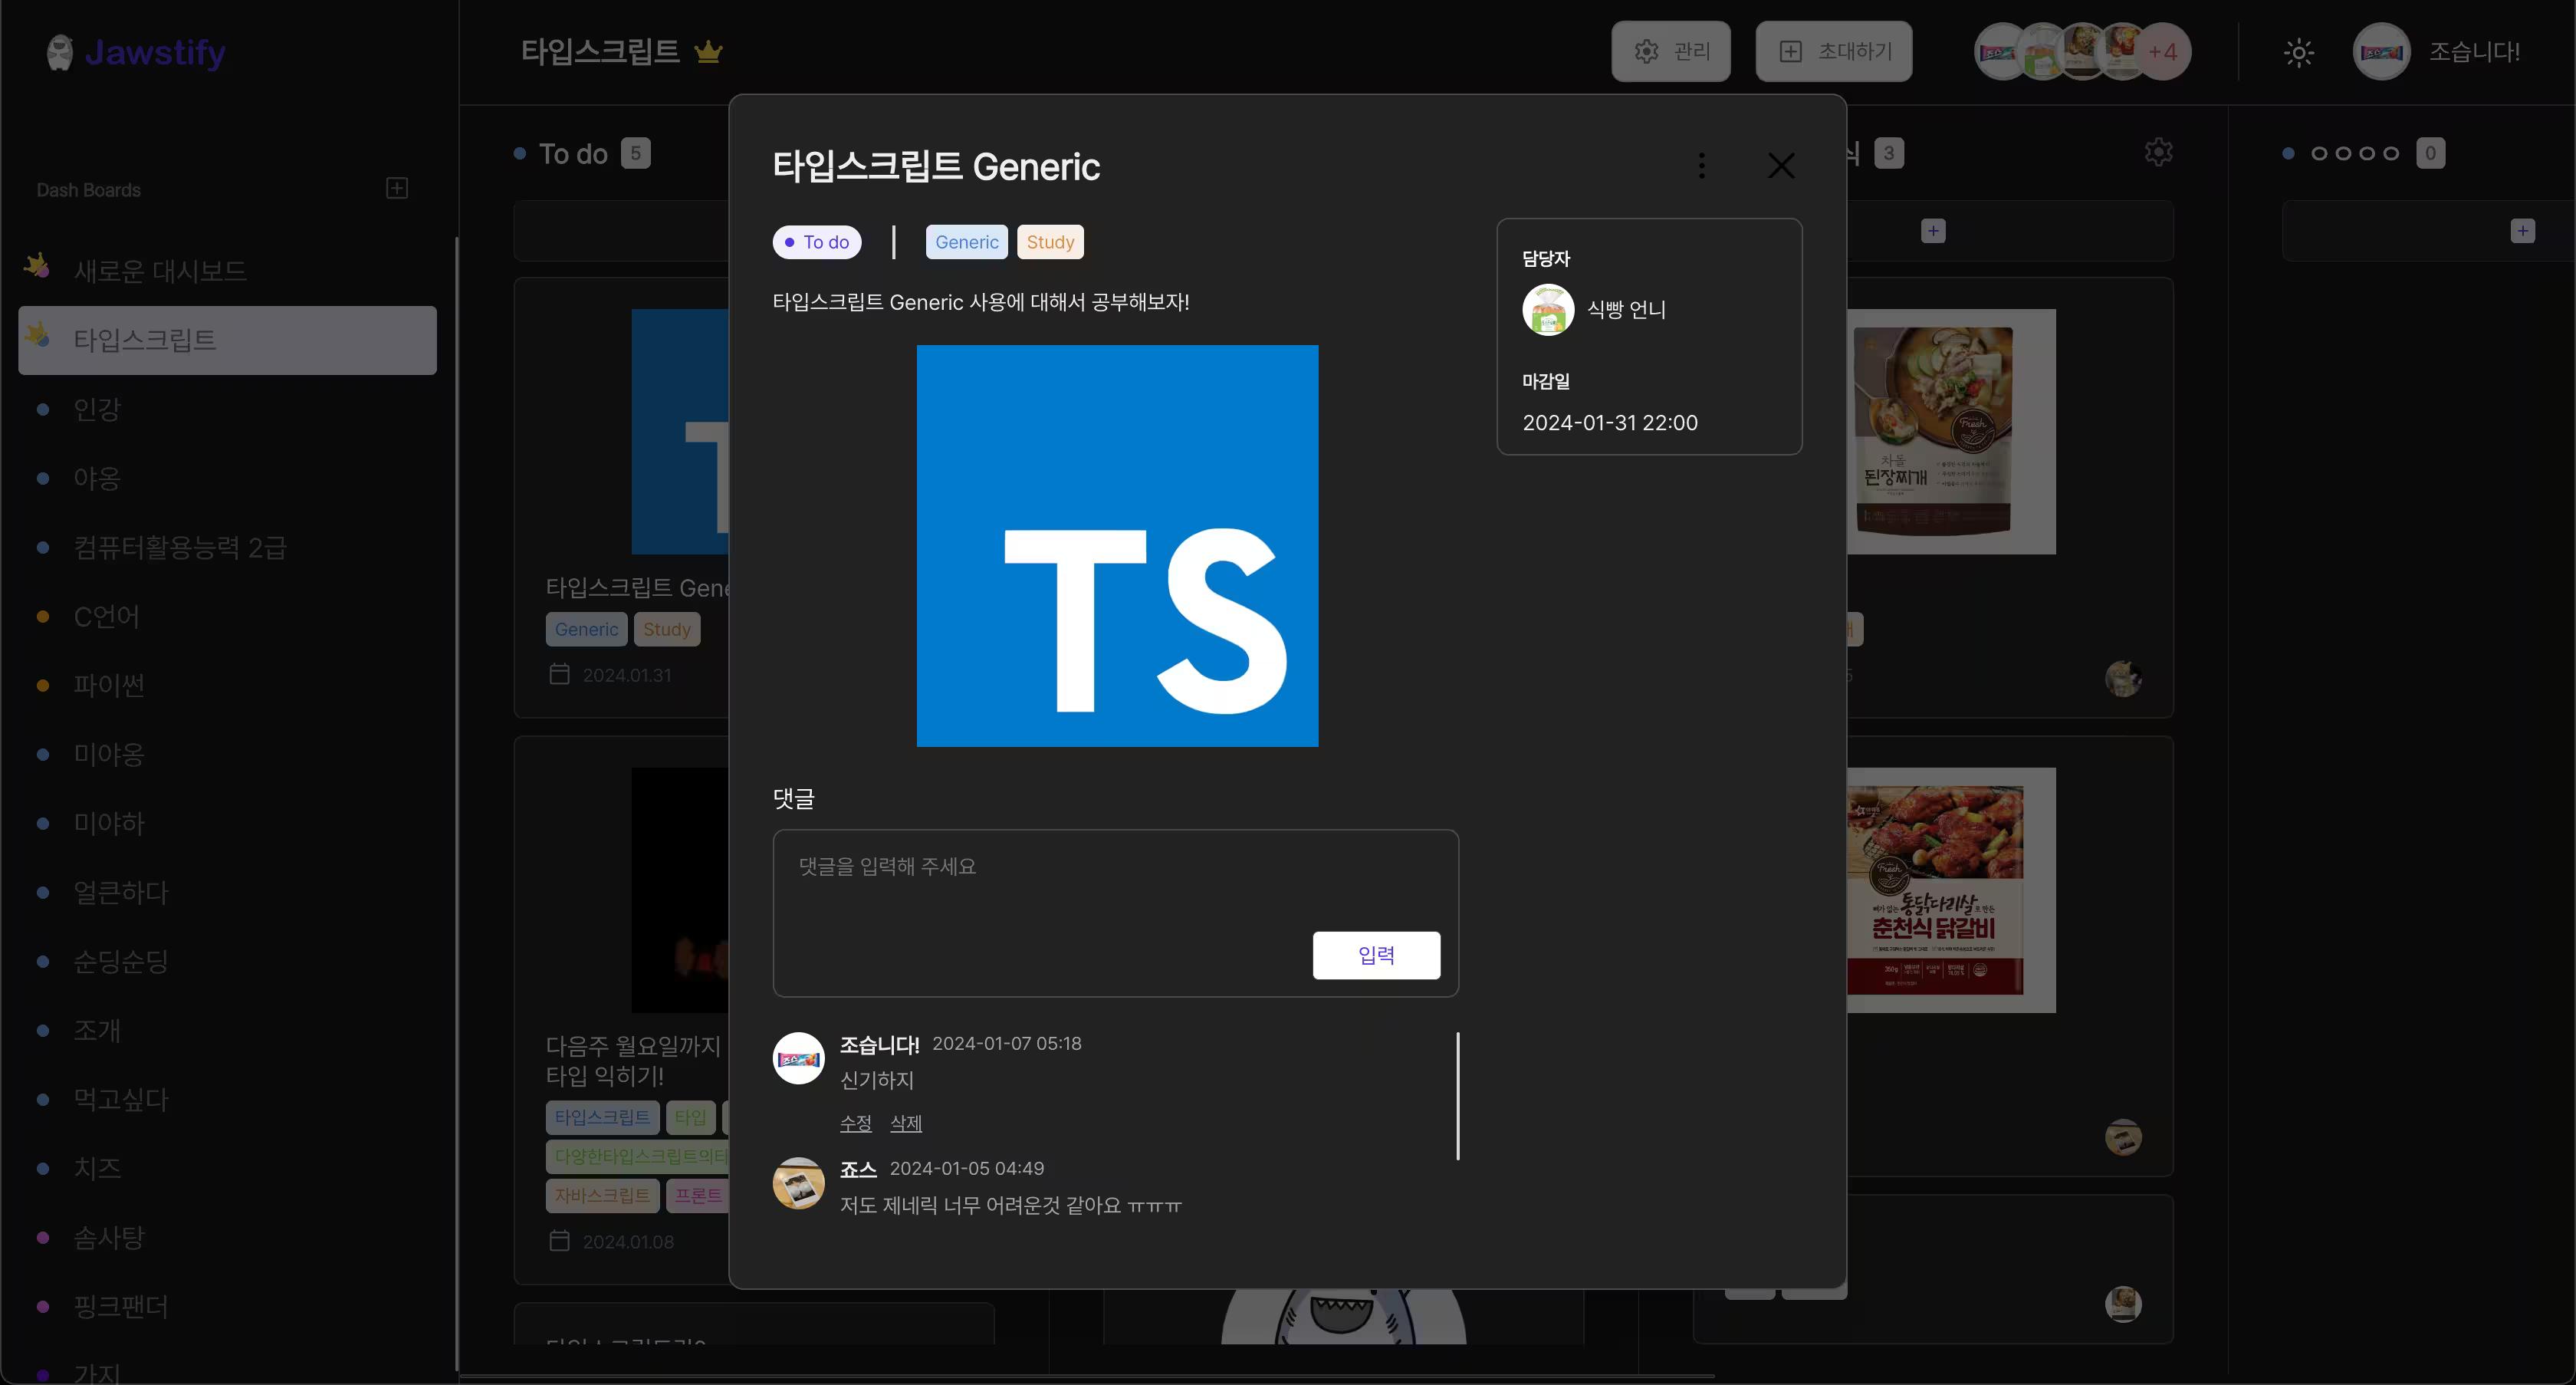Click the new dashboard add icon
The image size is (2576, 1385).
click(x=397, y=188)
